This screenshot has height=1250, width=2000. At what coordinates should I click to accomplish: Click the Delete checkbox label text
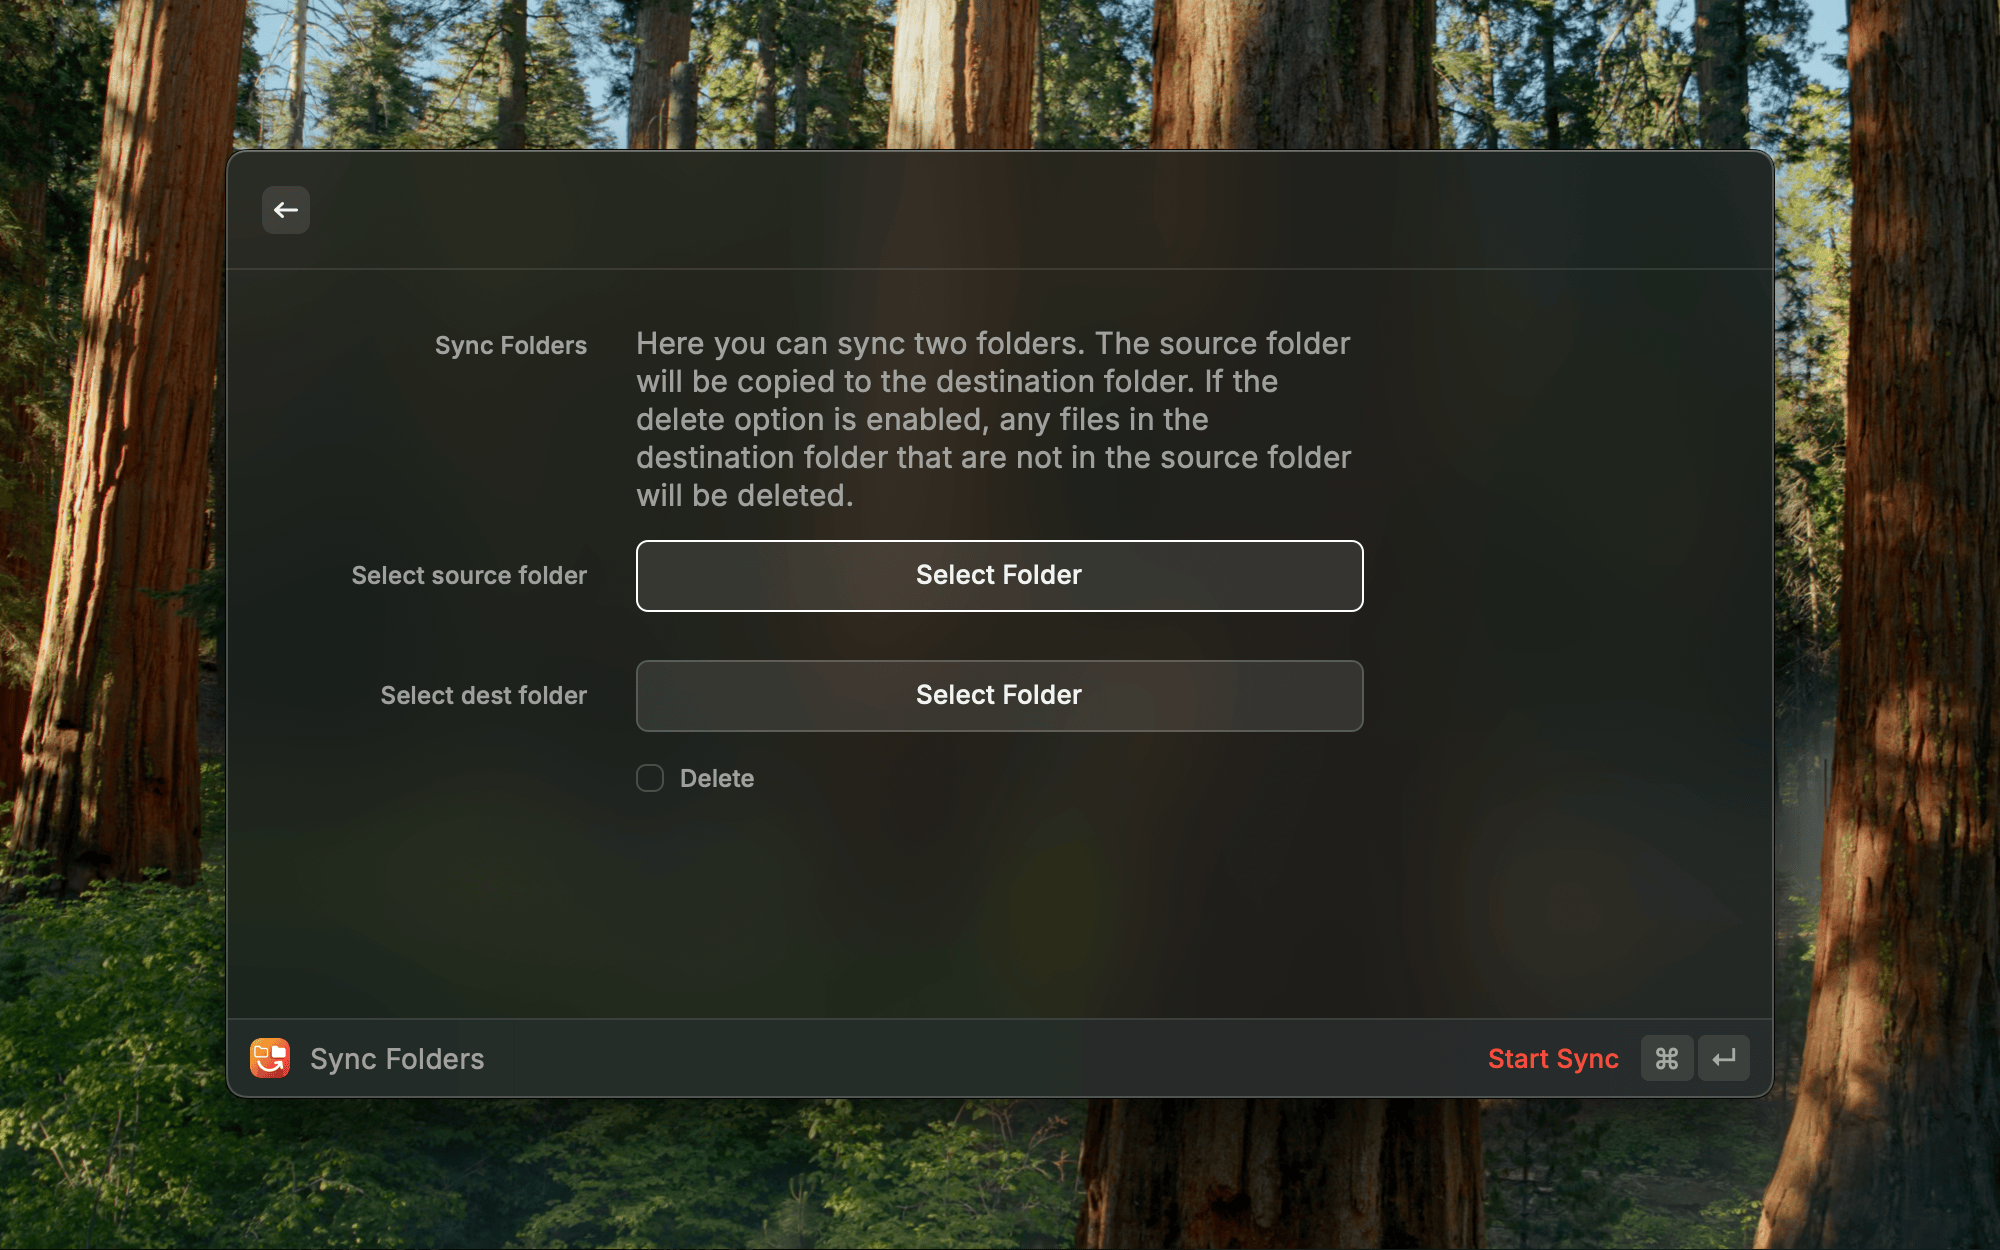717,778
